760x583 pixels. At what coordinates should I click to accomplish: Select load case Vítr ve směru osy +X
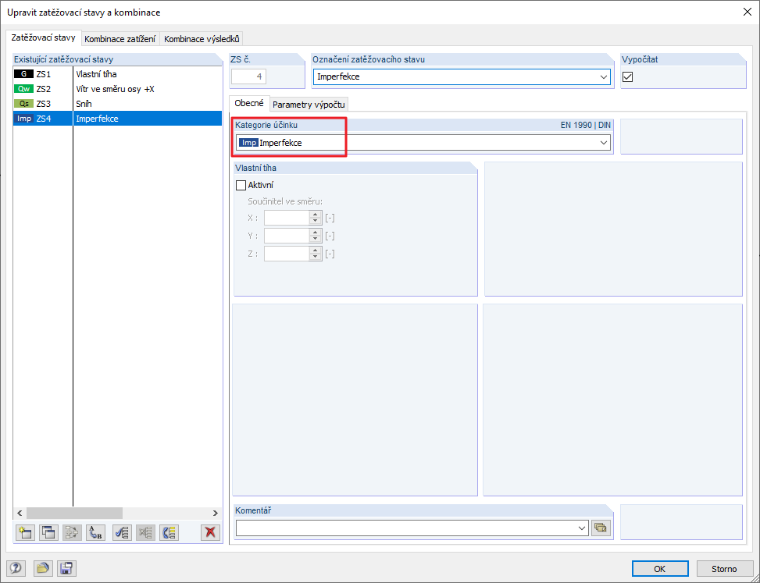pos(115,89)
